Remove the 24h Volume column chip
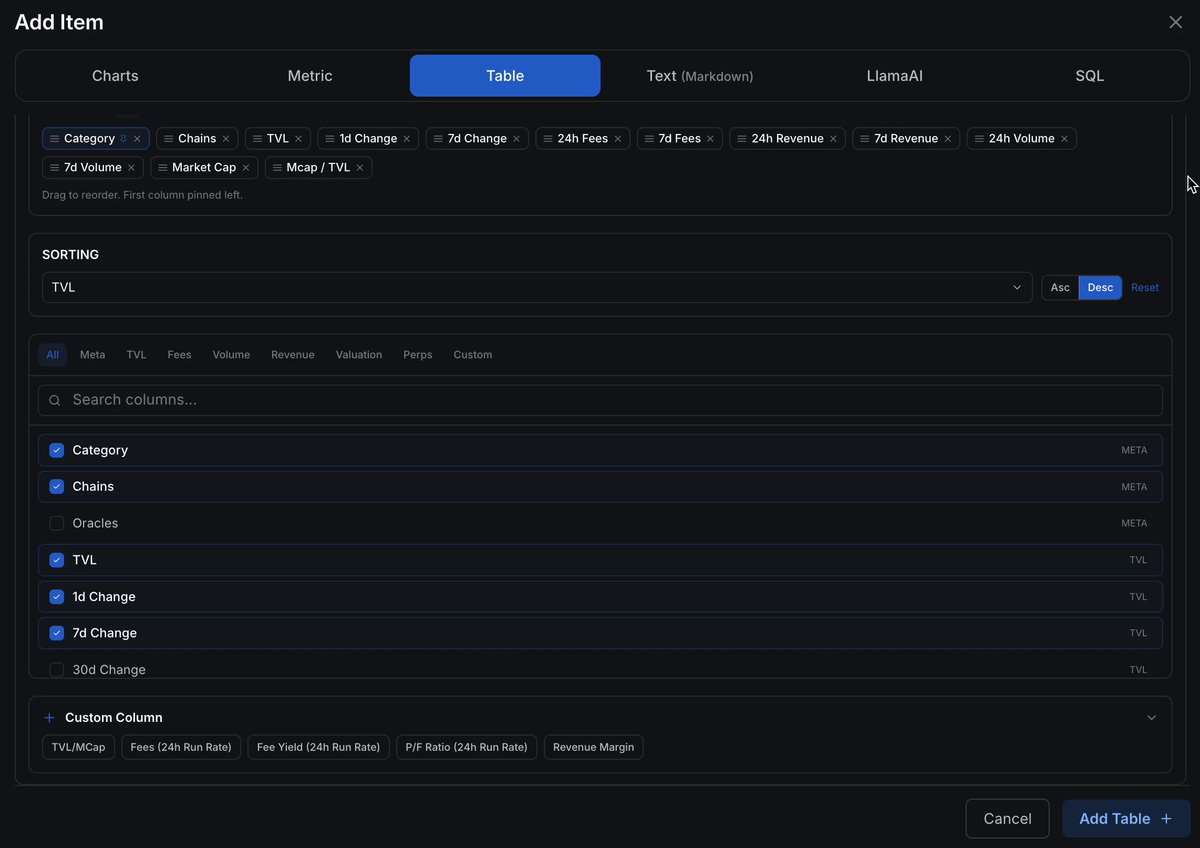 tap(1064, 139)
